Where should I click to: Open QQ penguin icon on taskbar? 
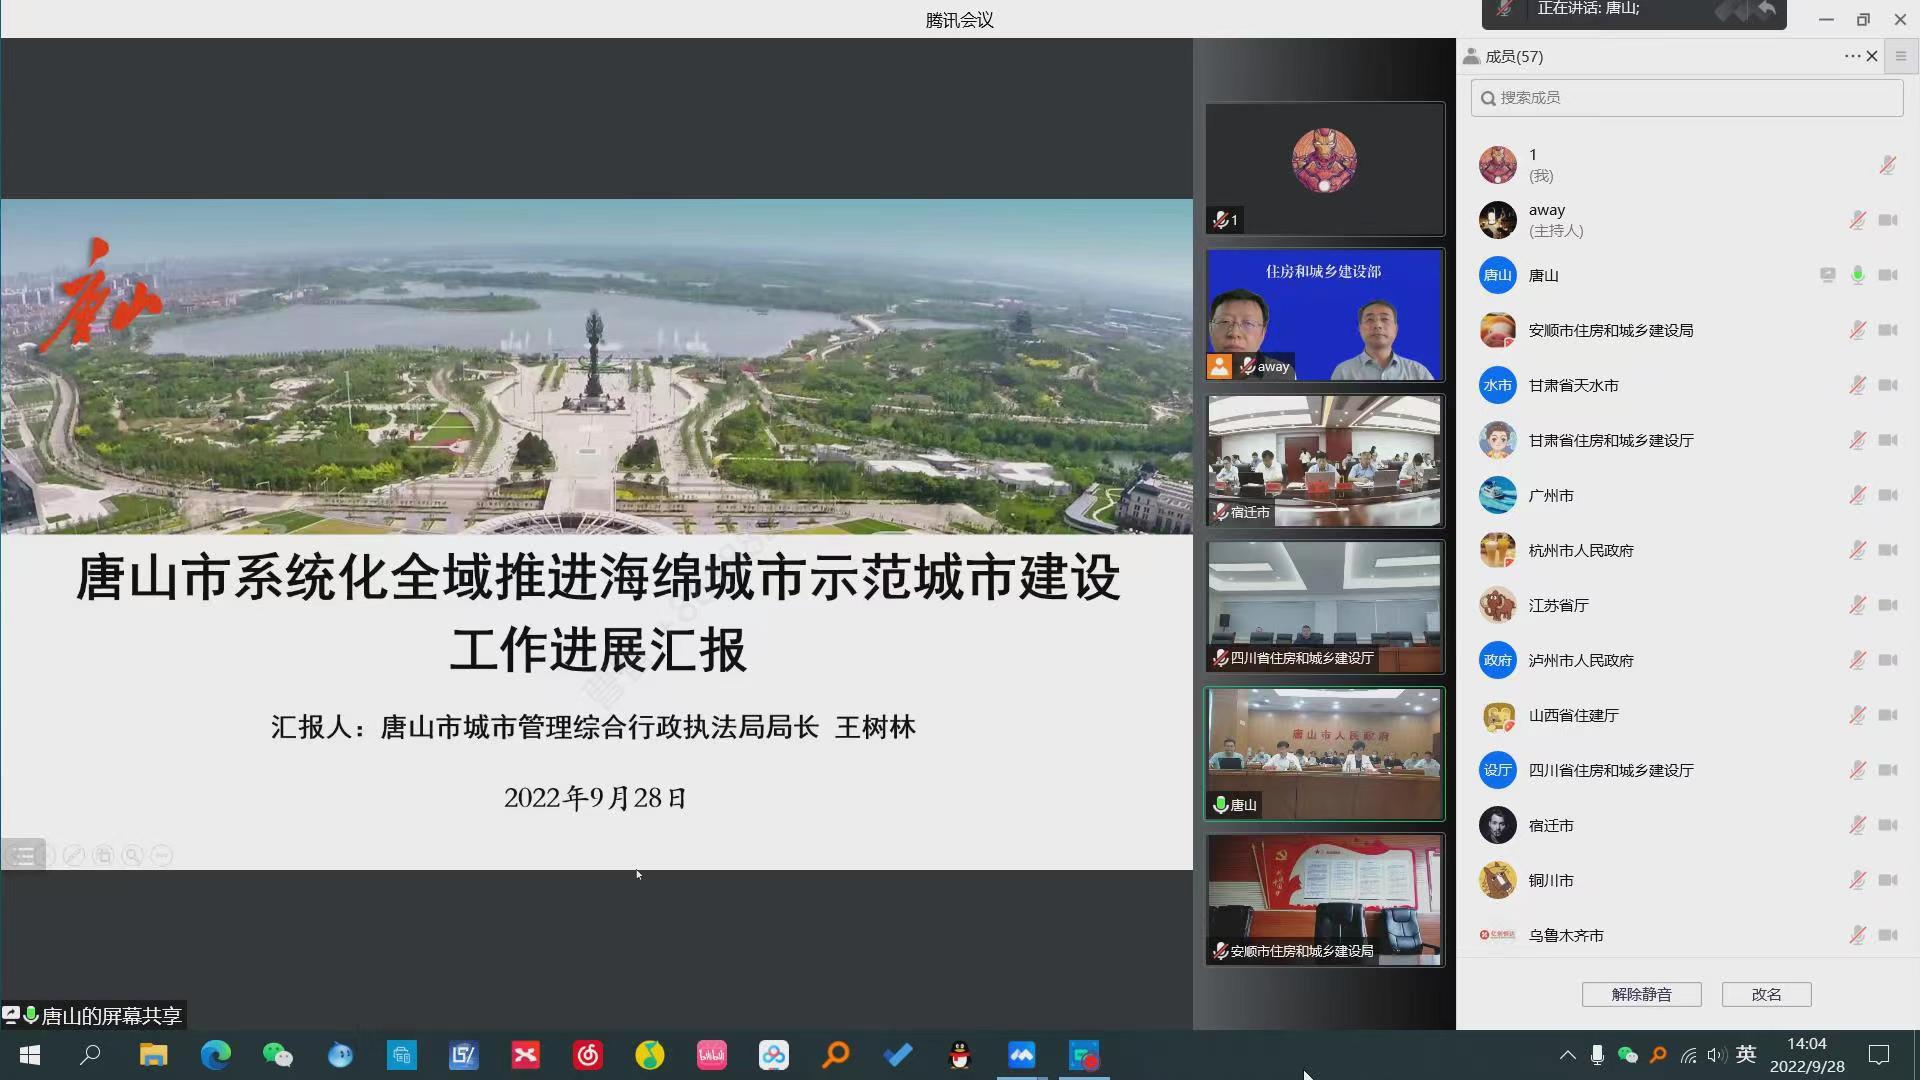pos(959,1055)
